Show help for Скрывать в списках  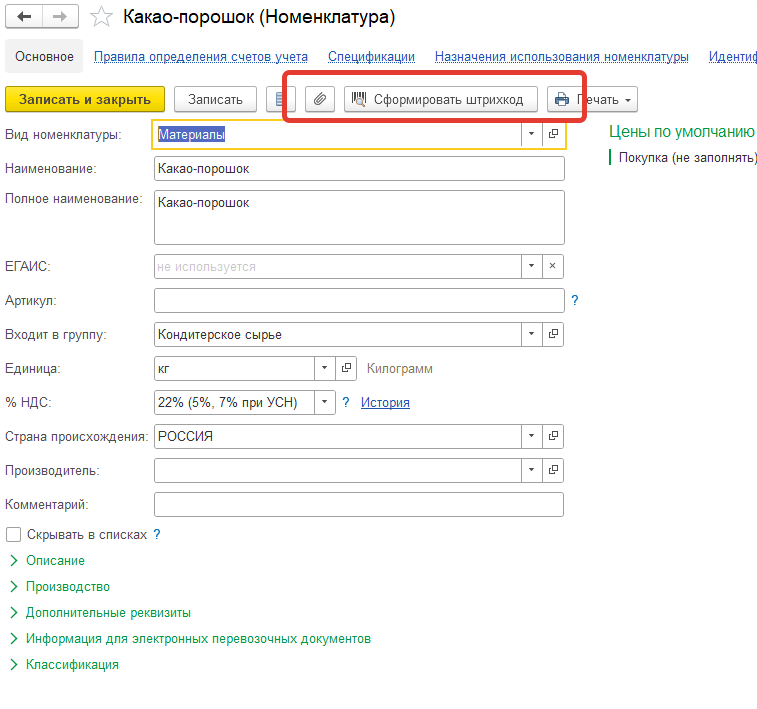157,534
